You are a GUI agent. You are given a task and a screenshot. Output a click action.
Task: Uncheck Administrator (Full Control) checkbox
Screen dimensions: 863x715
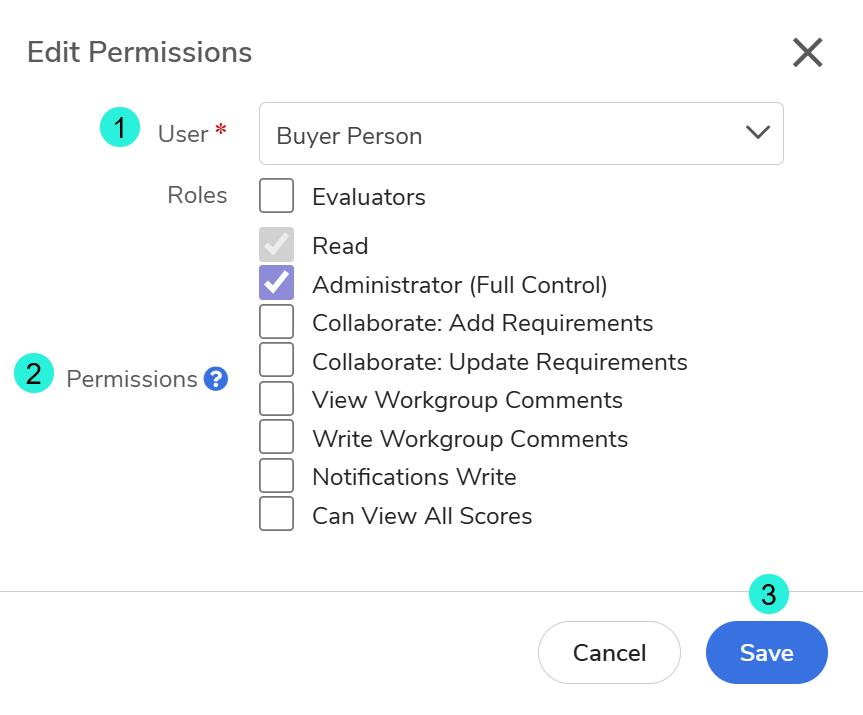pyautogui.click(x=276, y=283)
